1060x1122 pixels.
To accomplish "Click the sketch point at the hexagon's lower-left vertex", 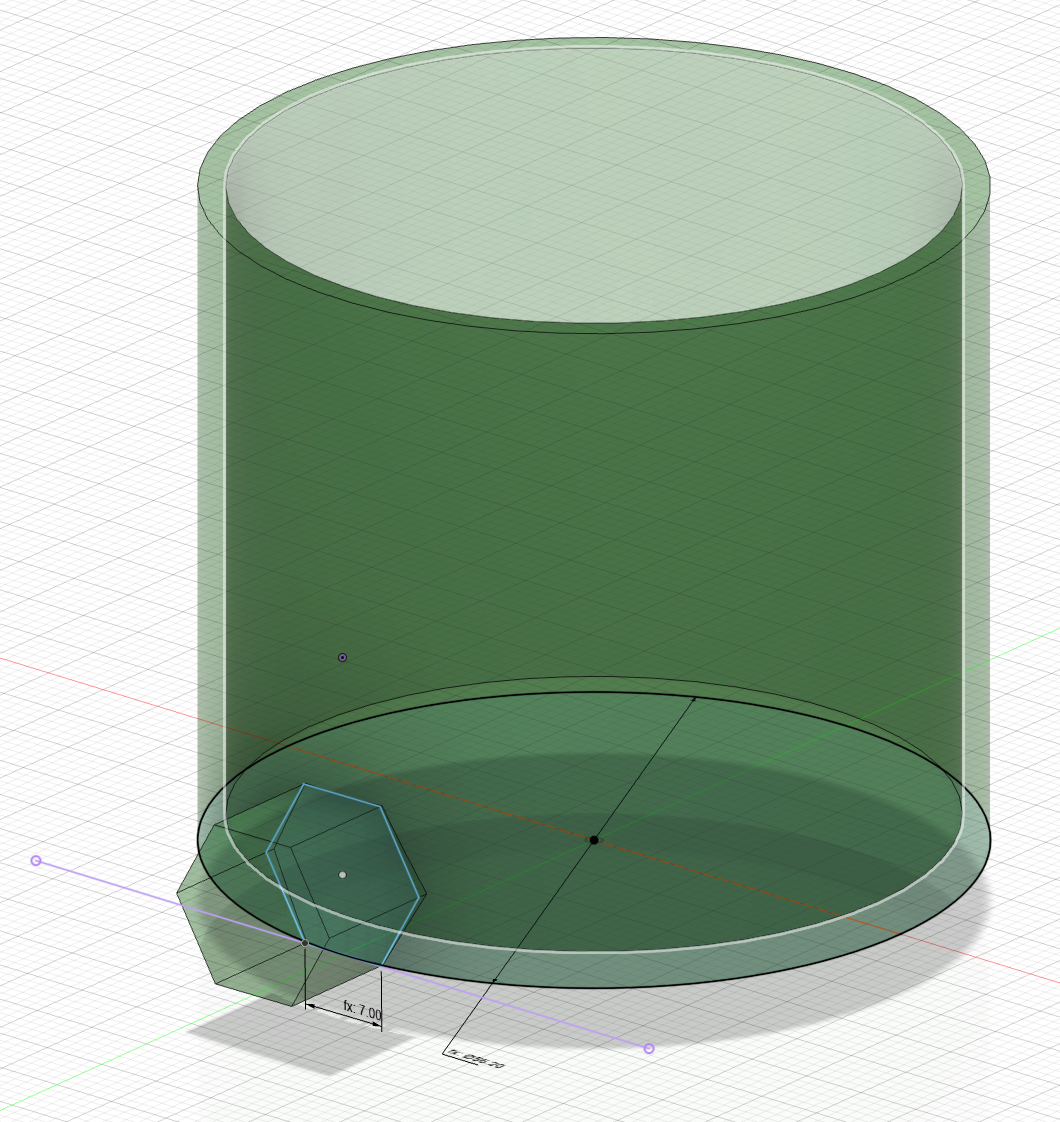I will click(305, 943).
